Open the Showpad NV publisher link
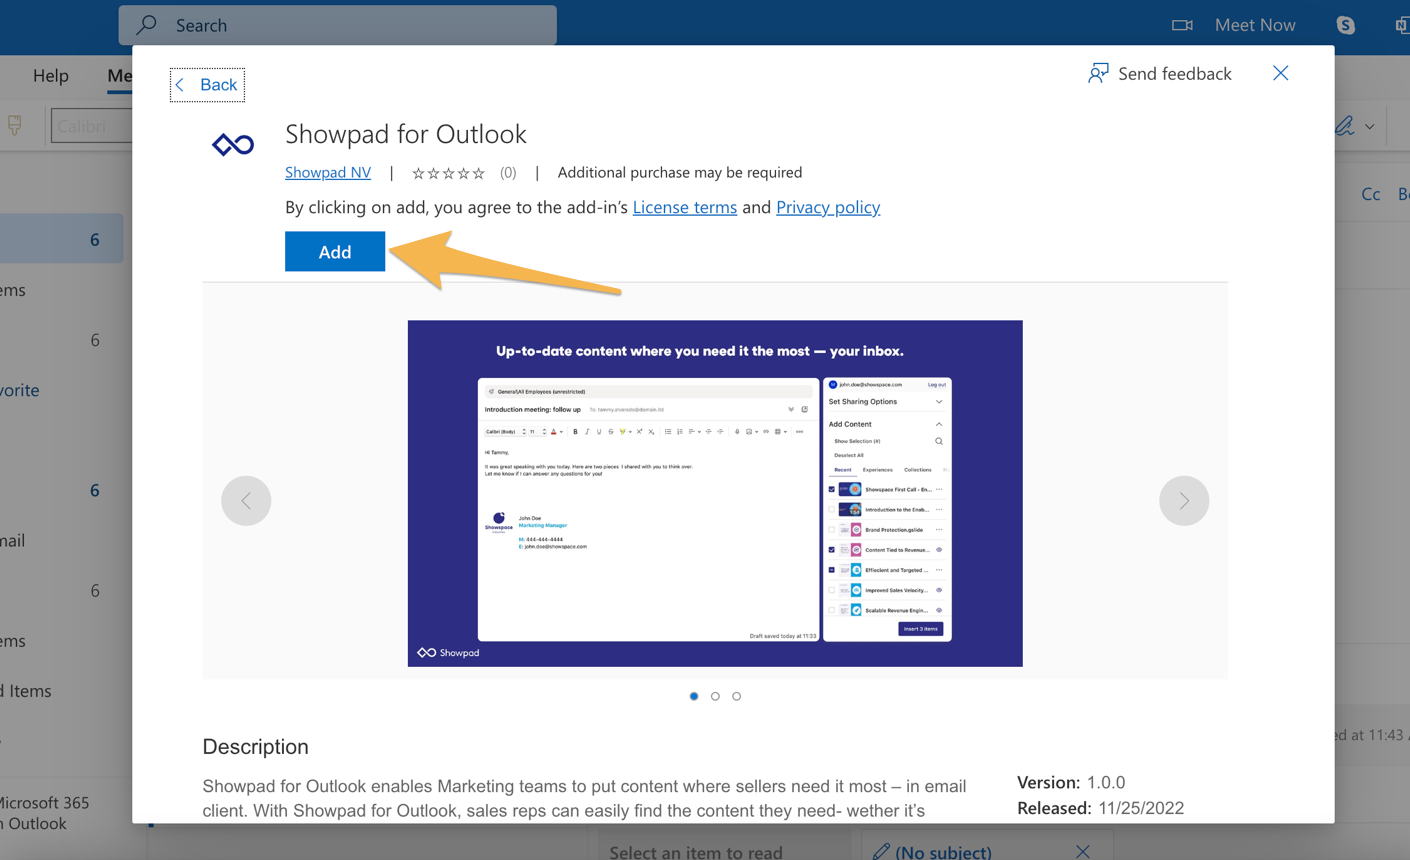Image resolution: width=1410 pixels, height=860 pixels. tap(327, 172)
